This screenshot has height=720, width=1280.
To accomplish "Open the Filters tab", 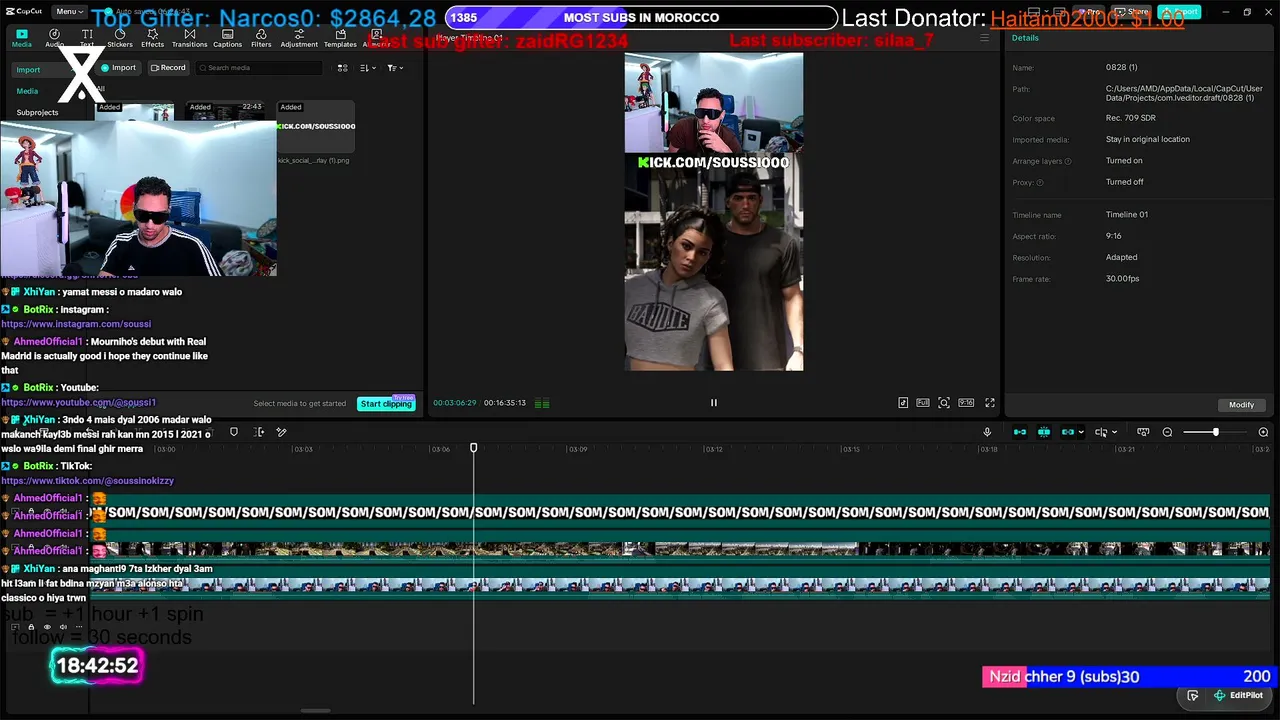I will point(261,38).
